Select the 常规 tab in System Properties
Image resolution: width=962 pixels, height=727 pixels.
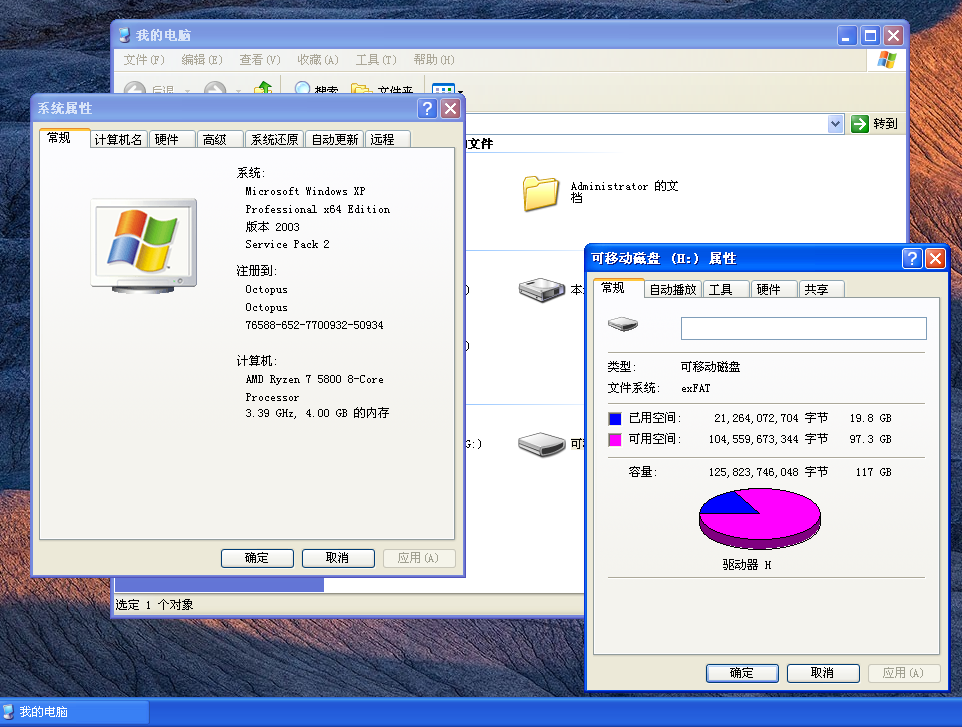pos(64,138)
